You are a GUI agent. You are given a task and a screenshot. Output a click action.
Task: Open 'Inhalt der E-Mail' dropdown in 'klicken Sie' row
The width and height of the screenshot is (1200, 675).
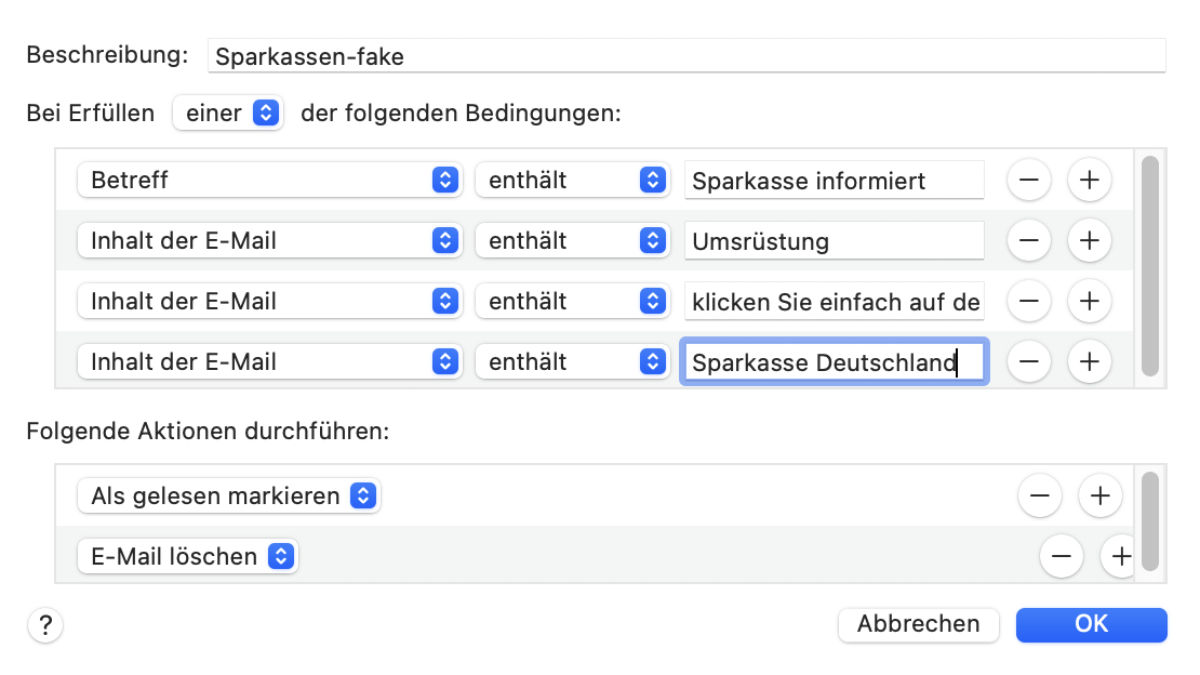269,301
